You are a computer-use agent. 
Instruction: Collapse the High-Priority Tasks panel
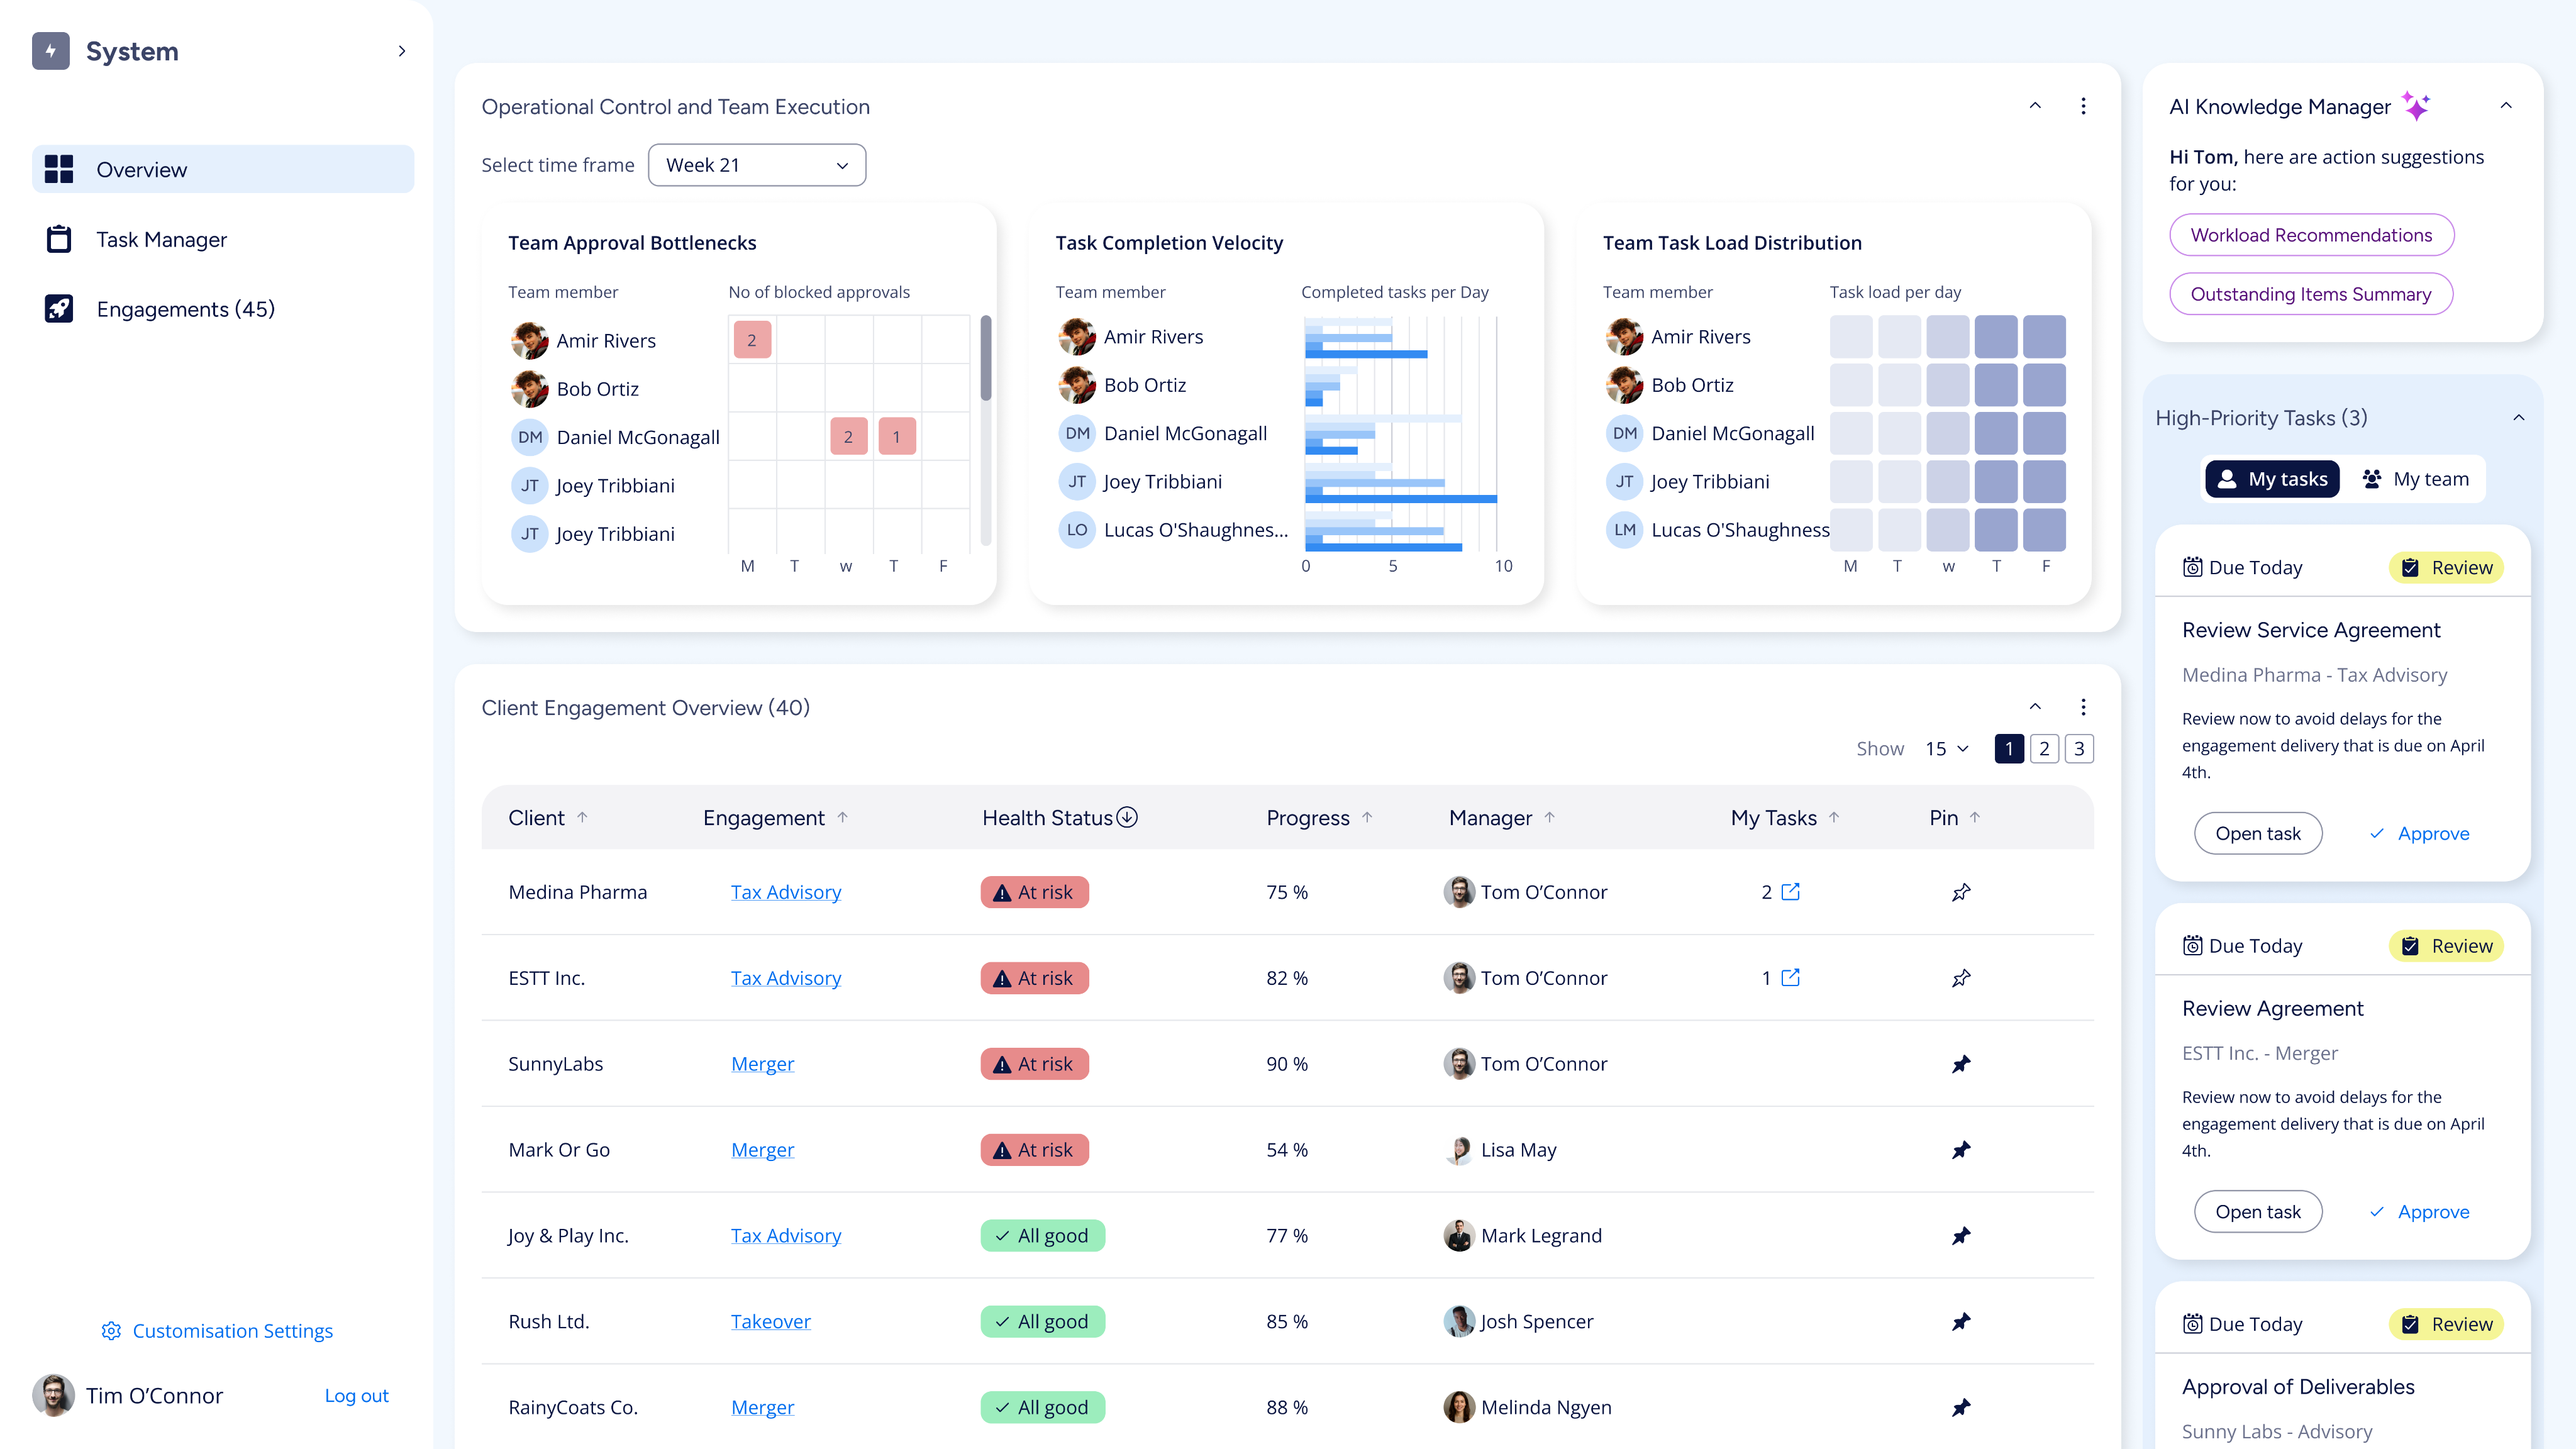point(2518,418)
